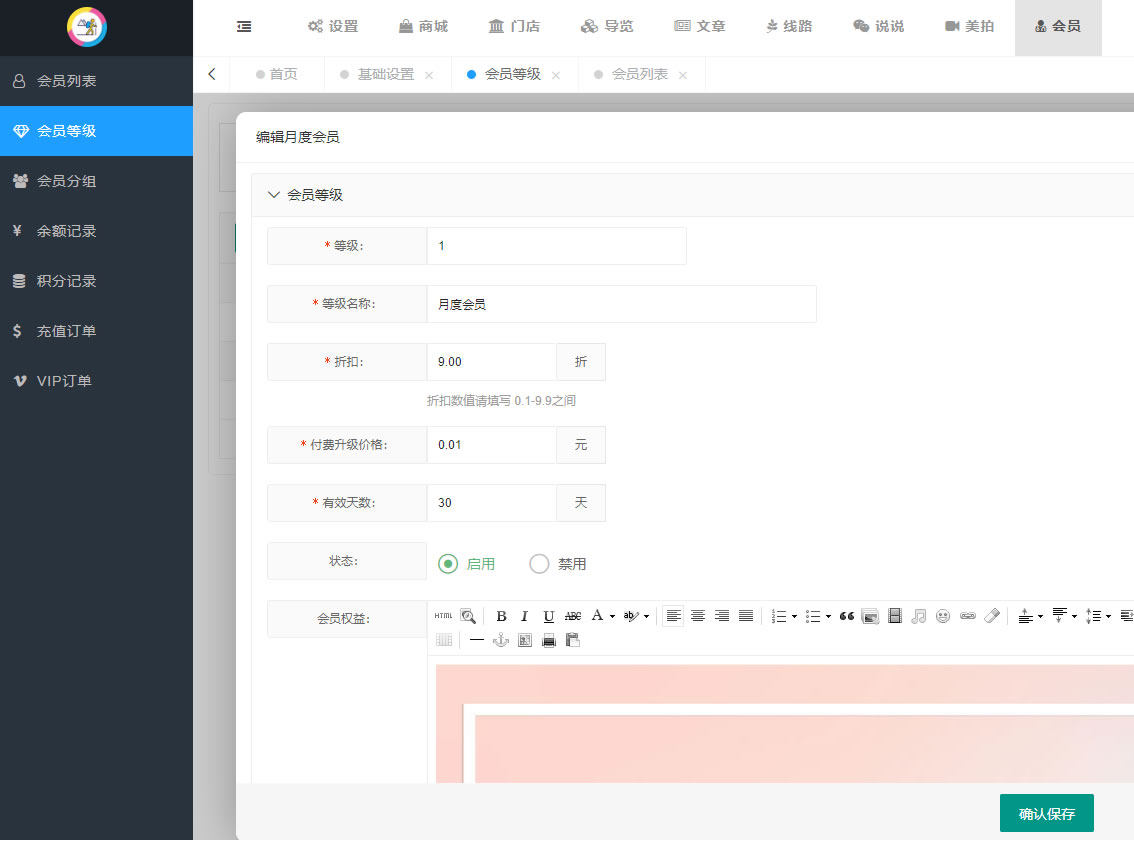Image resolution: width=1134 pixels, height=841 pixels.
Task: Insert anchor in editor
Action: pos(500,640)
